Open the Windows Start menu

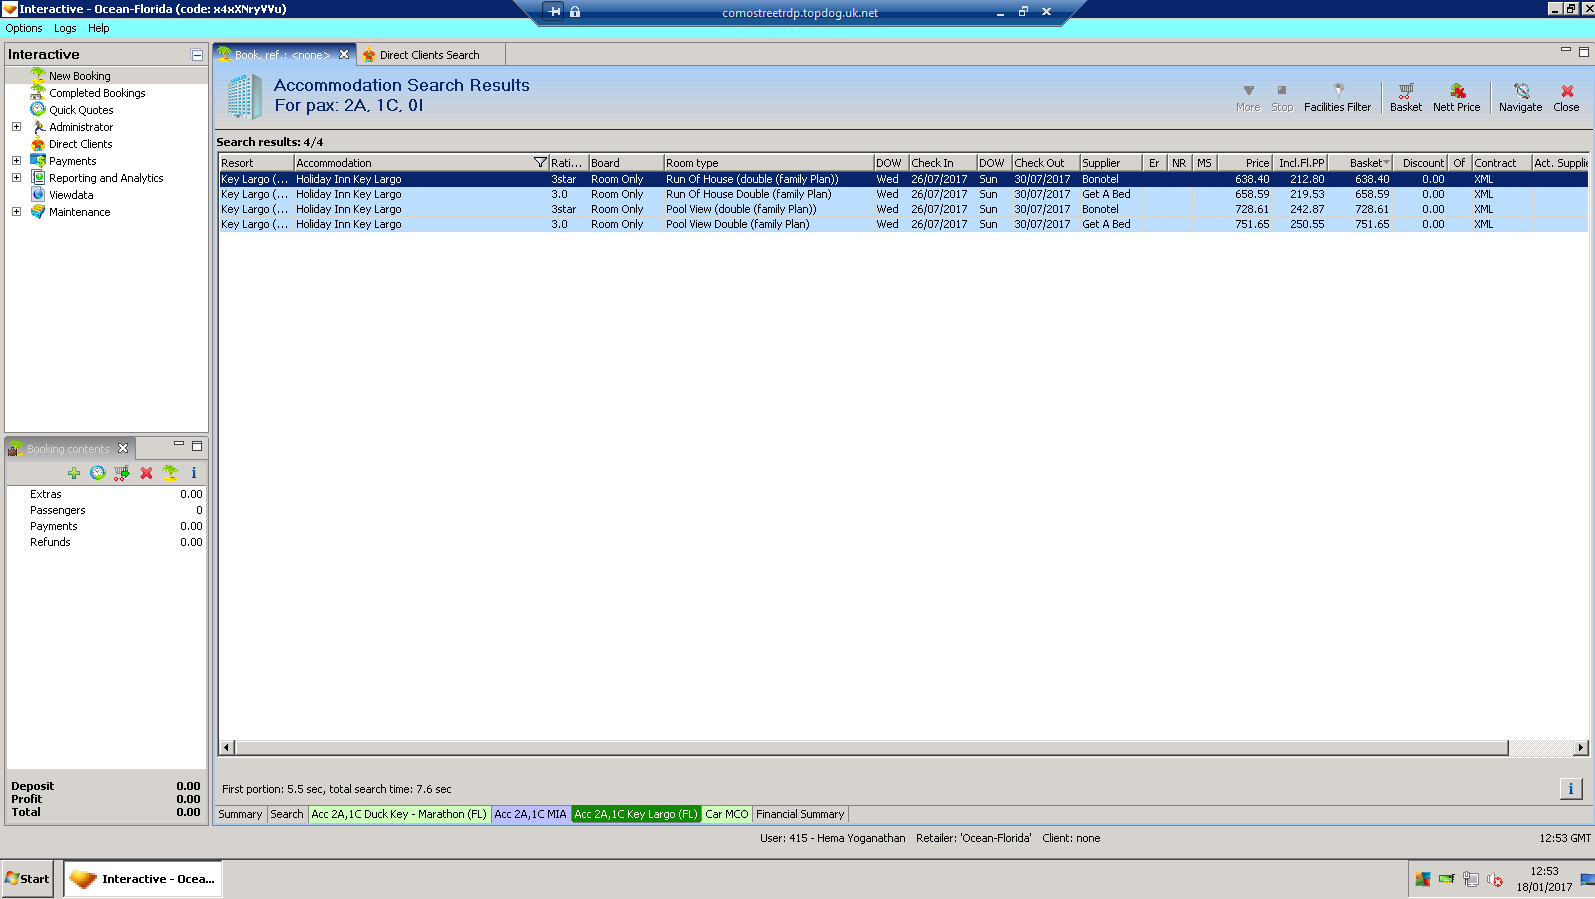pyautogui.click(x=27, y=879)
